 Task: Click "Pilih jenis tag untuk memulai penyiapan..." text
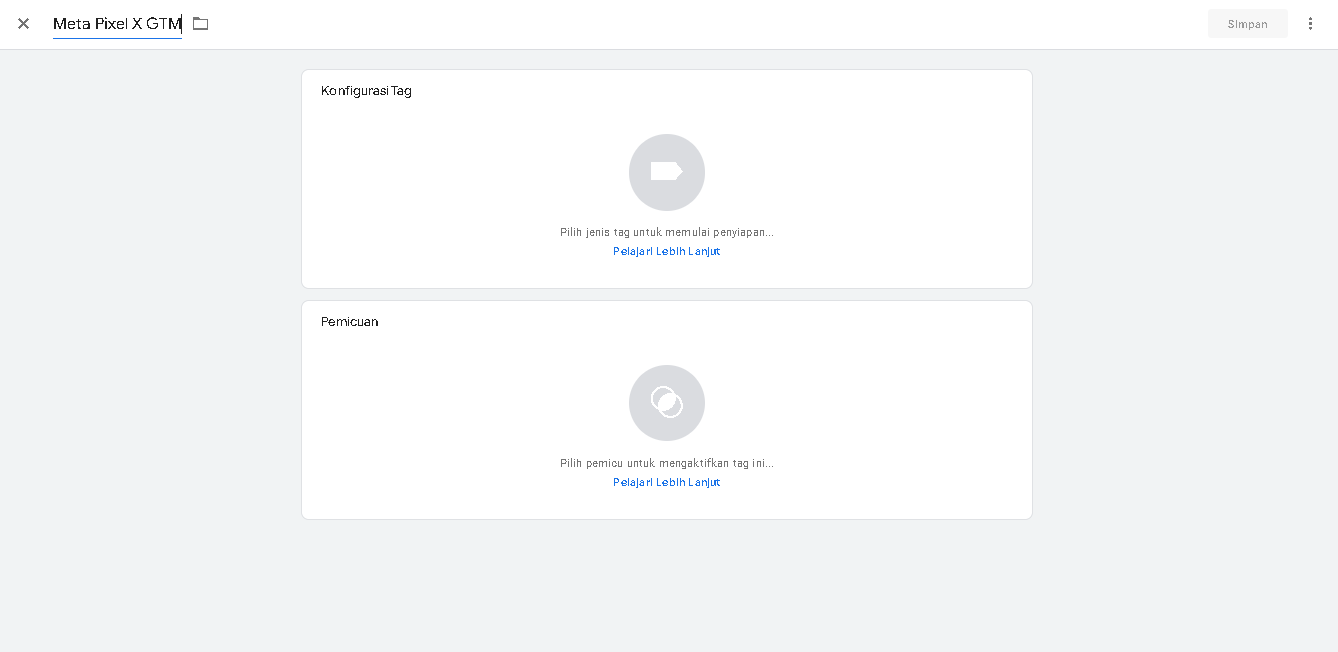[667, 232]
